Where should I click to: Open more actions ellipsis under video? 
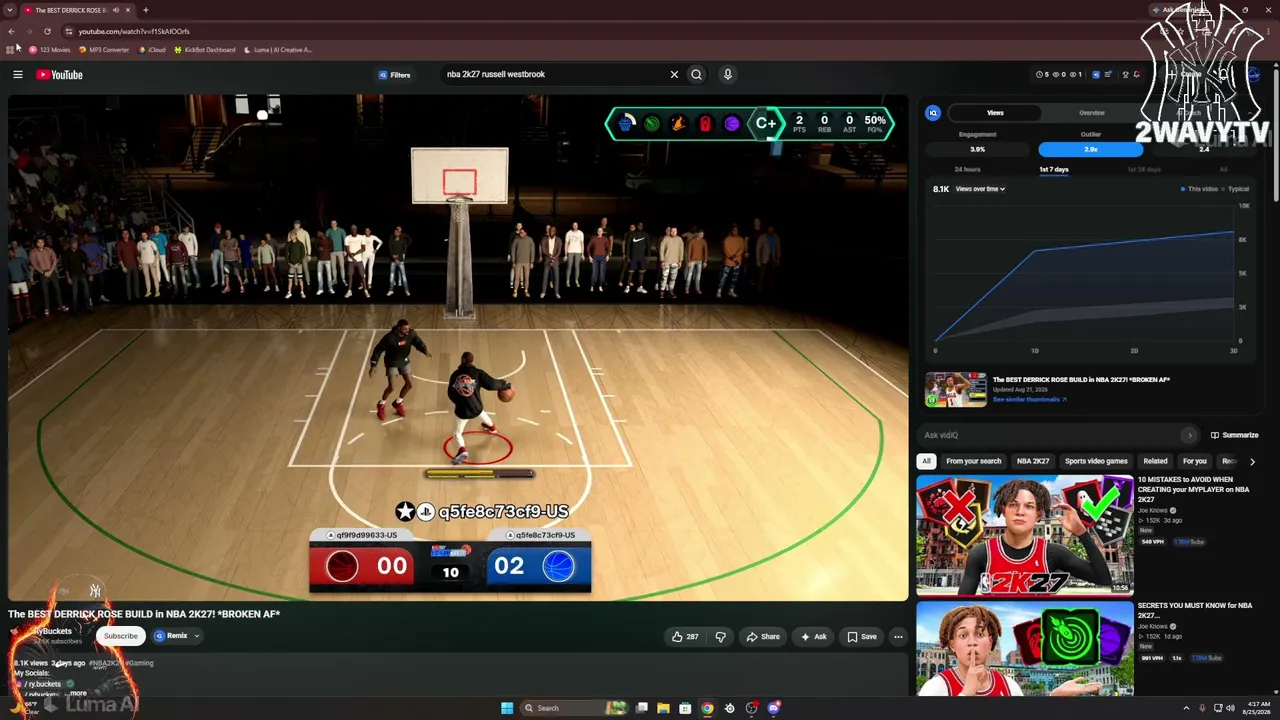(x=898, y=637)
